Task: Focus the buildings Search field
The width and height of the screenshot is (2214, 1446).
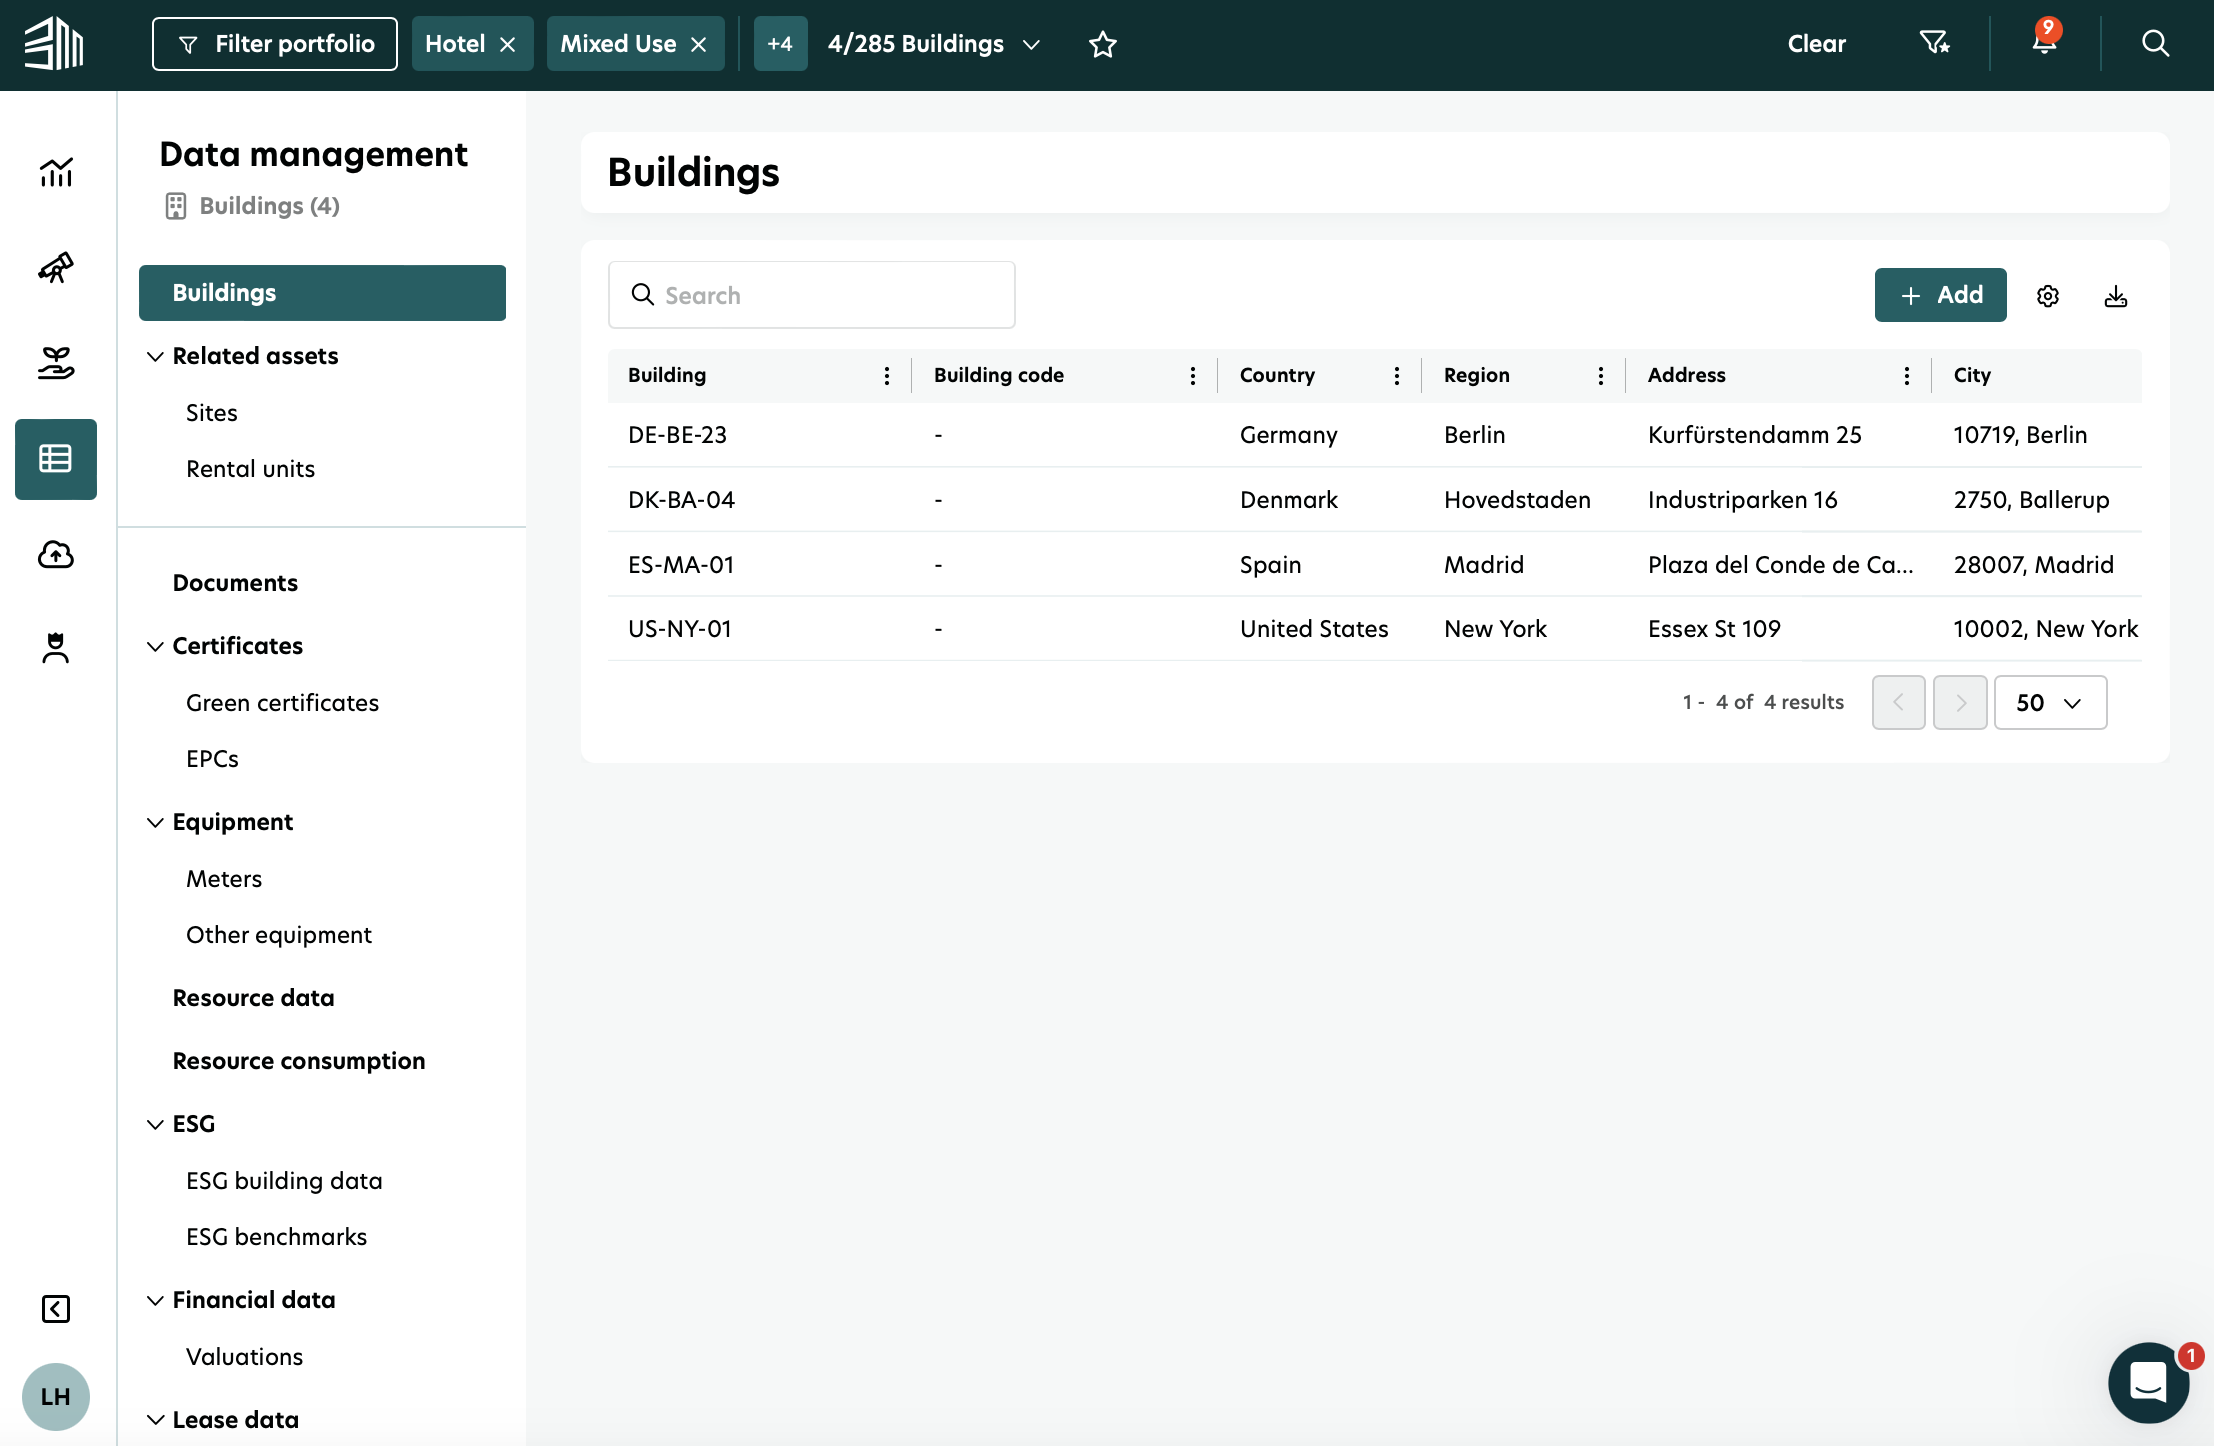Action: pyautogui.click(x=811, y=295)
